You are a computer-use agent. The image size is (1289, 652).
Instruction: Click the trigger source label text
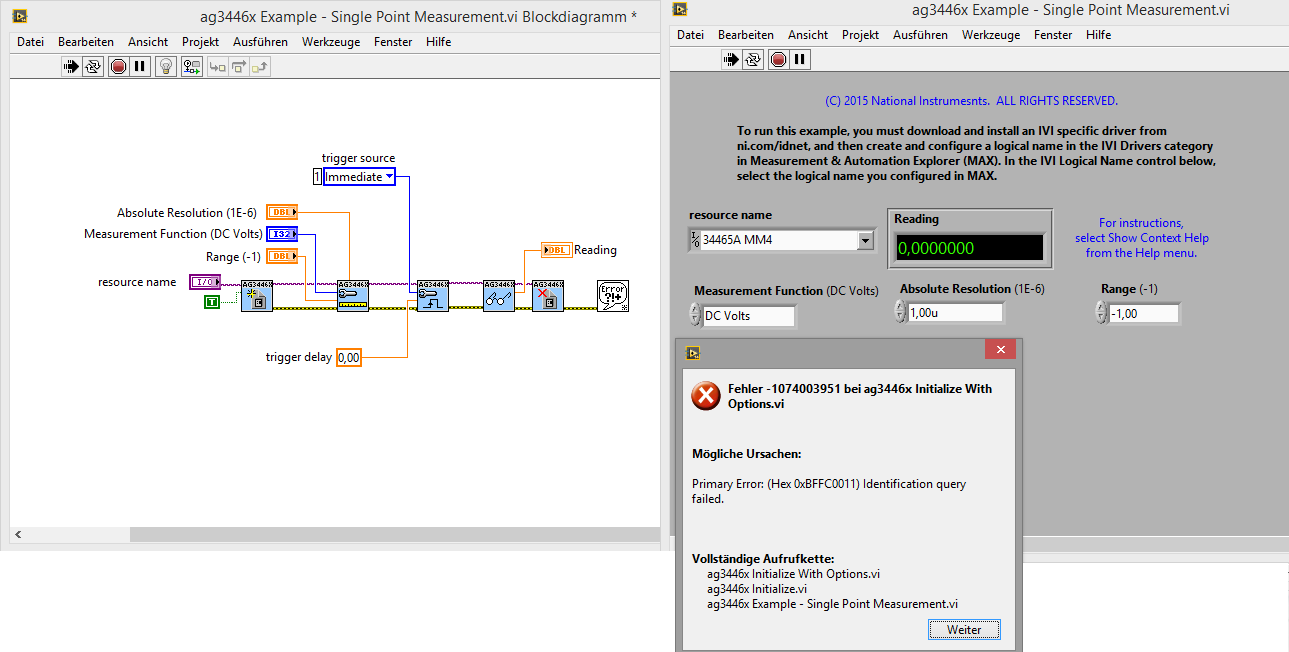(x=358, y=158)
